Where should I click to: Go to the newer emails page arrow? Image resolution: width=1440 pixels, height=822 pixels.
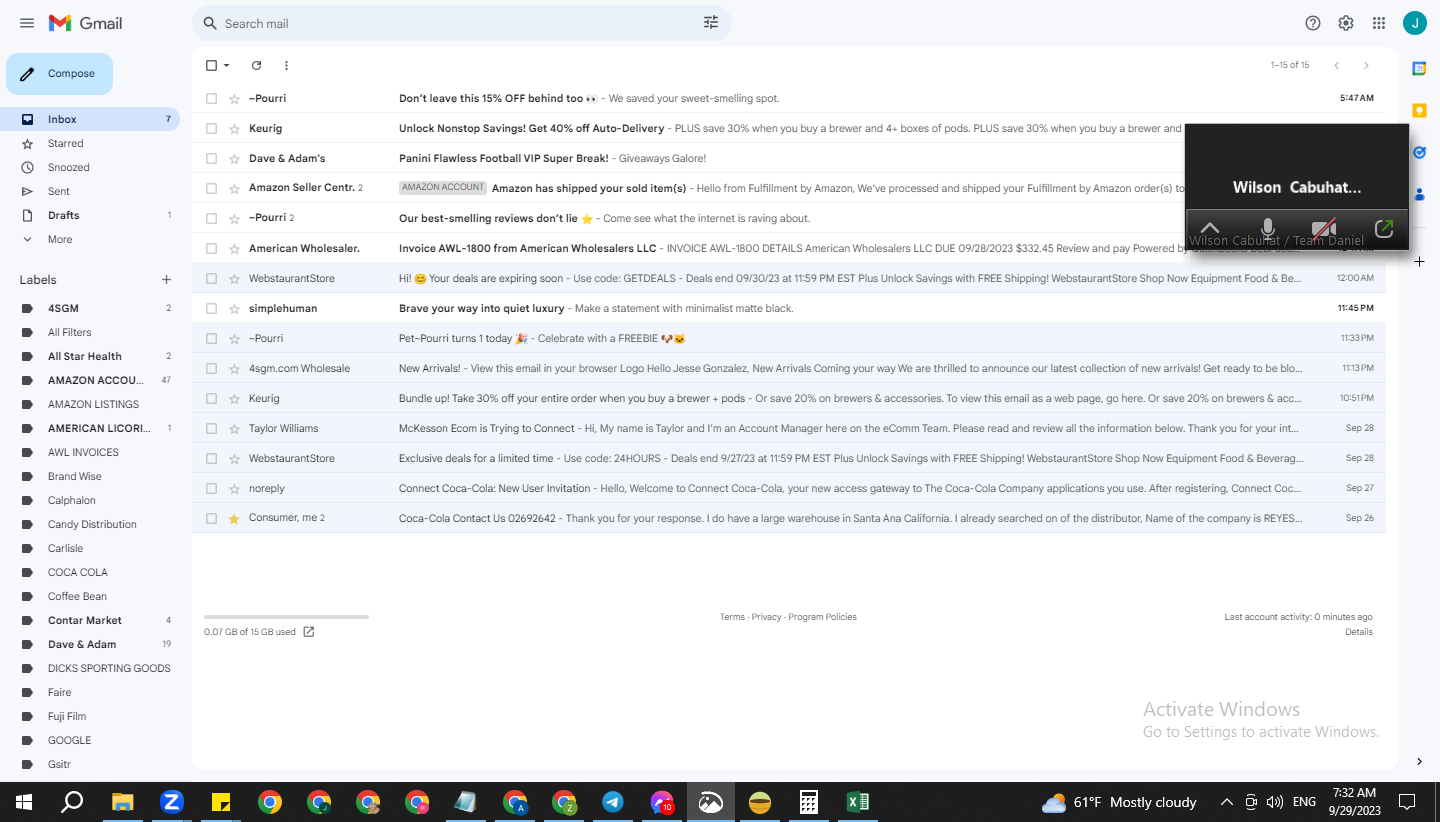(x=1336, y=65)
